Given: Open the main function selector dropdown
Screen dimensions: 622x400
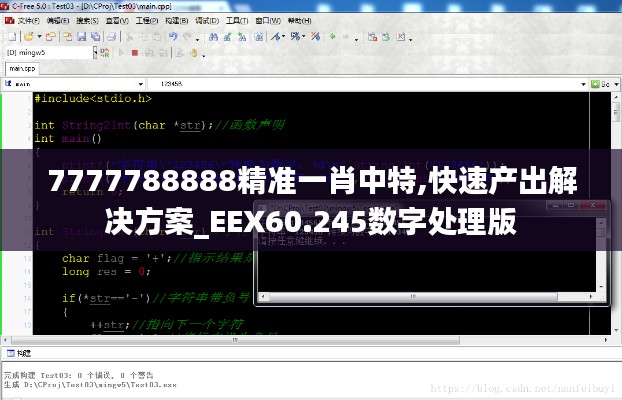Looking at the screenshot, I should [141, 84].
